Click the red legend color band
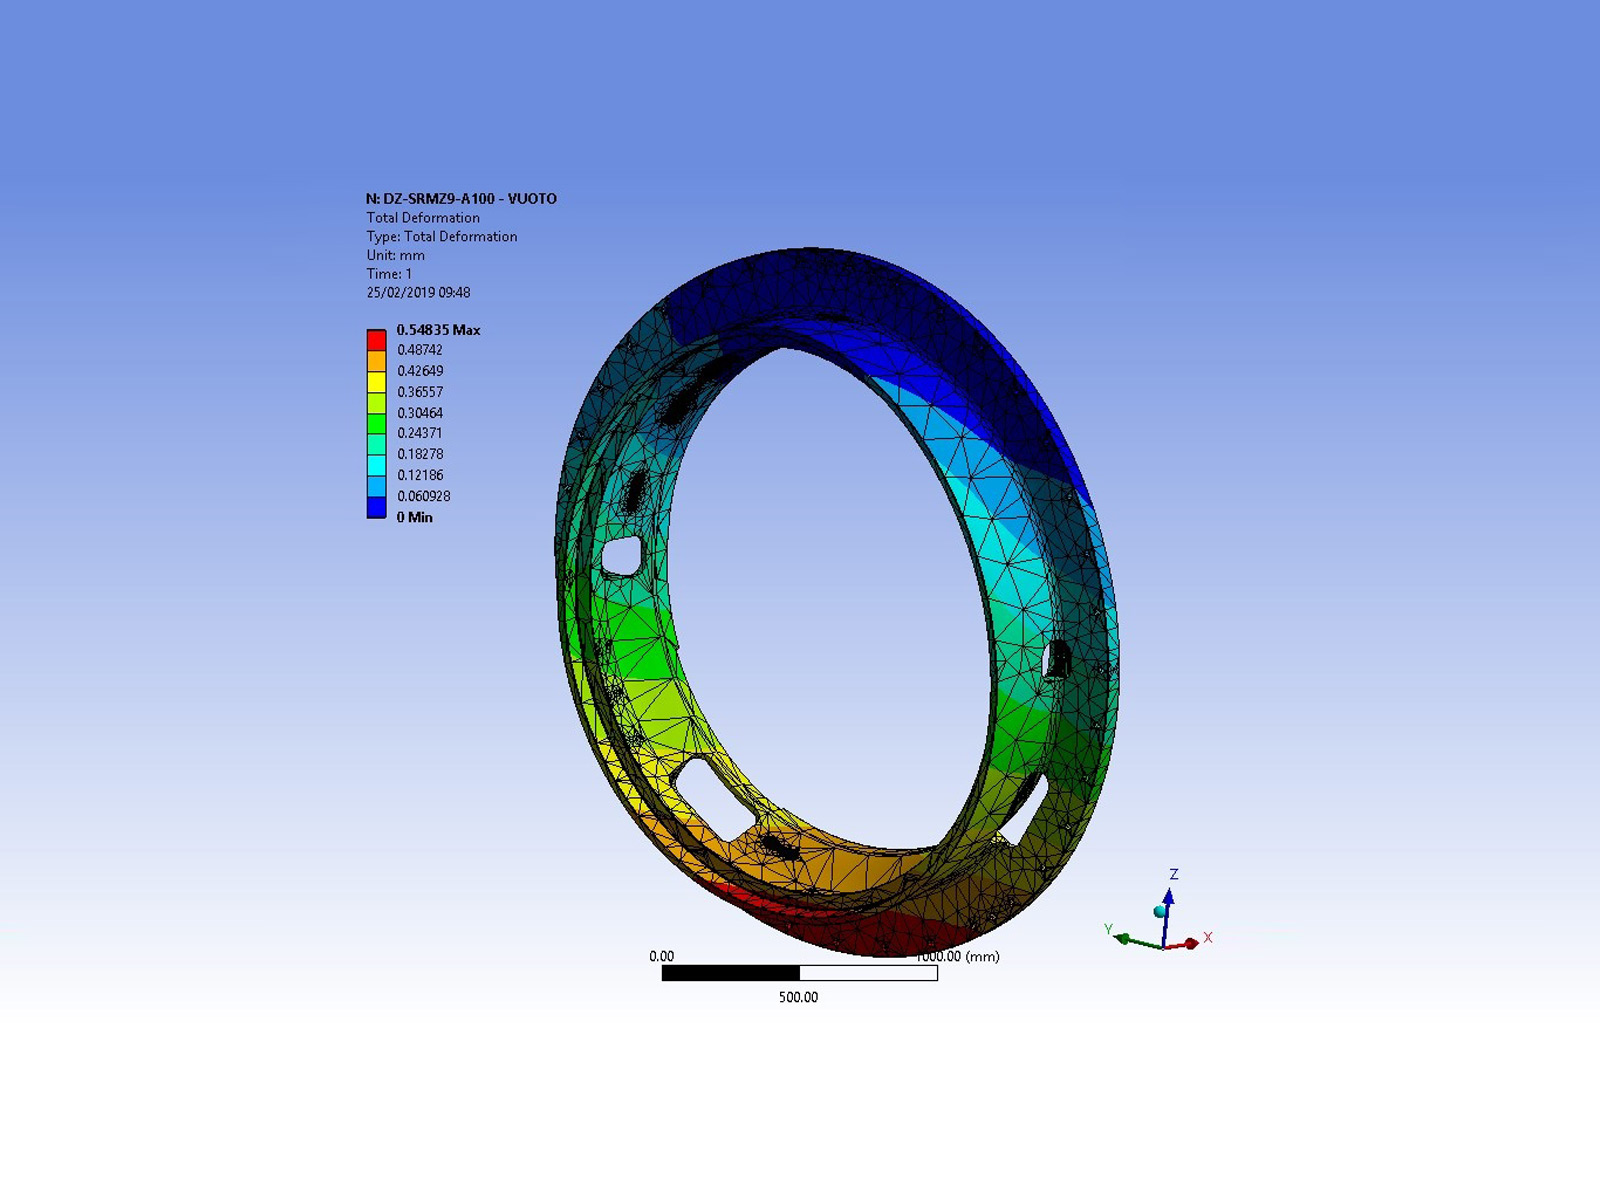The image size is (1600, 1200). click(376, 340)
